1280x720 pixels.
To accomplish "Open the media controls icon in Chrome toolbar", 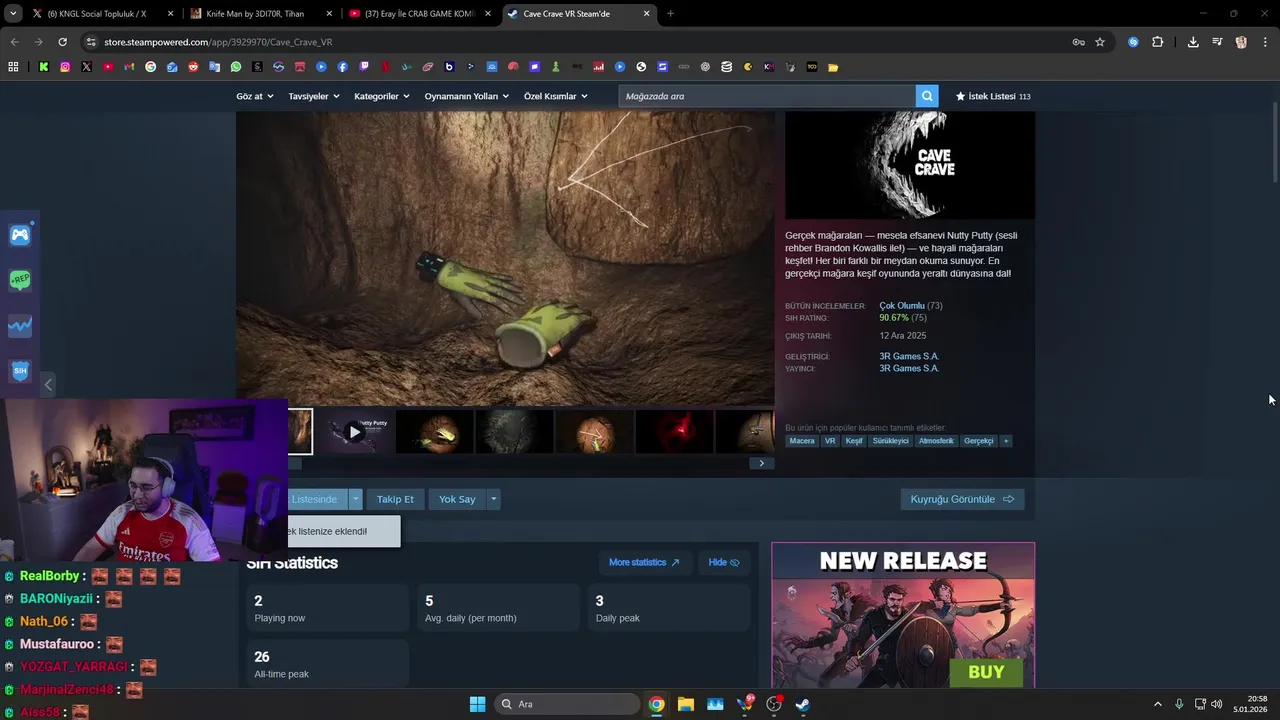I will (1217, 42).
